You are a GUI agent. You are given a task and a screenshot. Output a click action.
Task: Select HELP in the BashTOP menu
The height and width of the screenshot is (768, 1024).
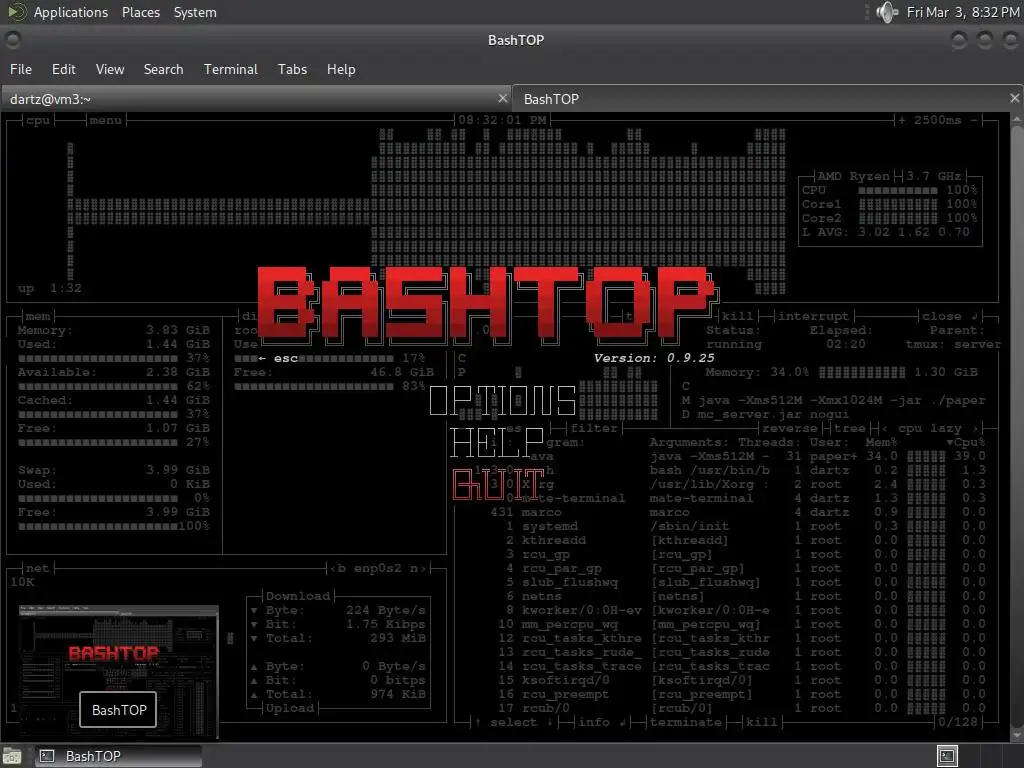(497, 442)
